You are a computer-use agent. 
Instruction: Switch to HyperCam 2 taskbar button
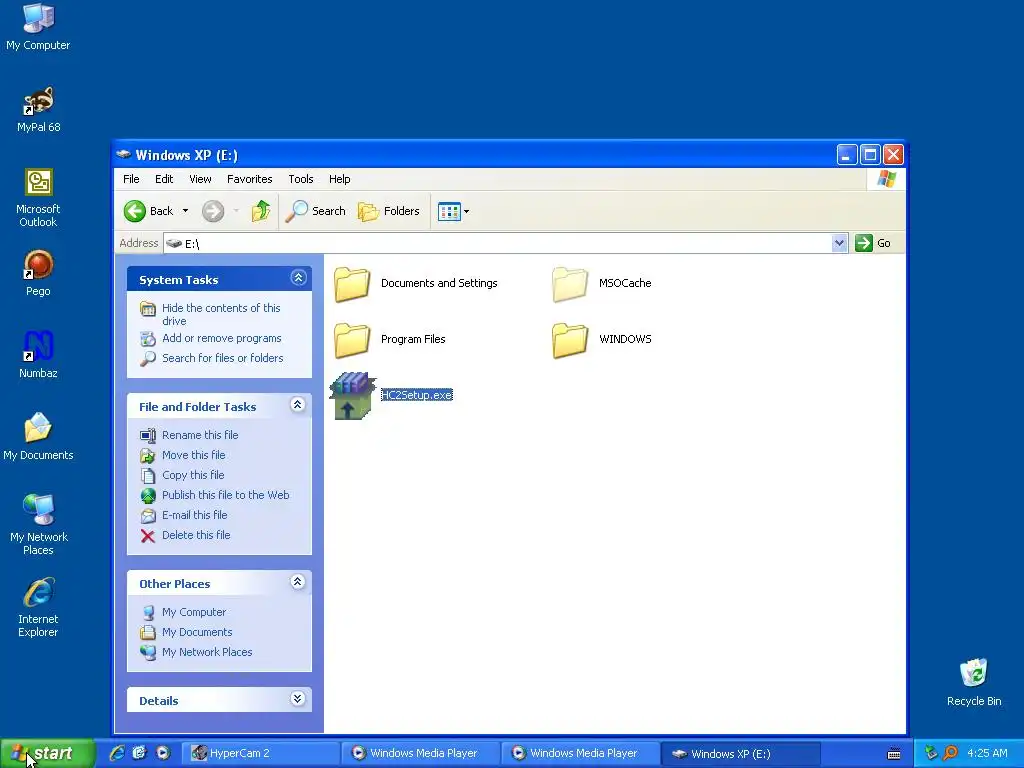pos(260,753)
